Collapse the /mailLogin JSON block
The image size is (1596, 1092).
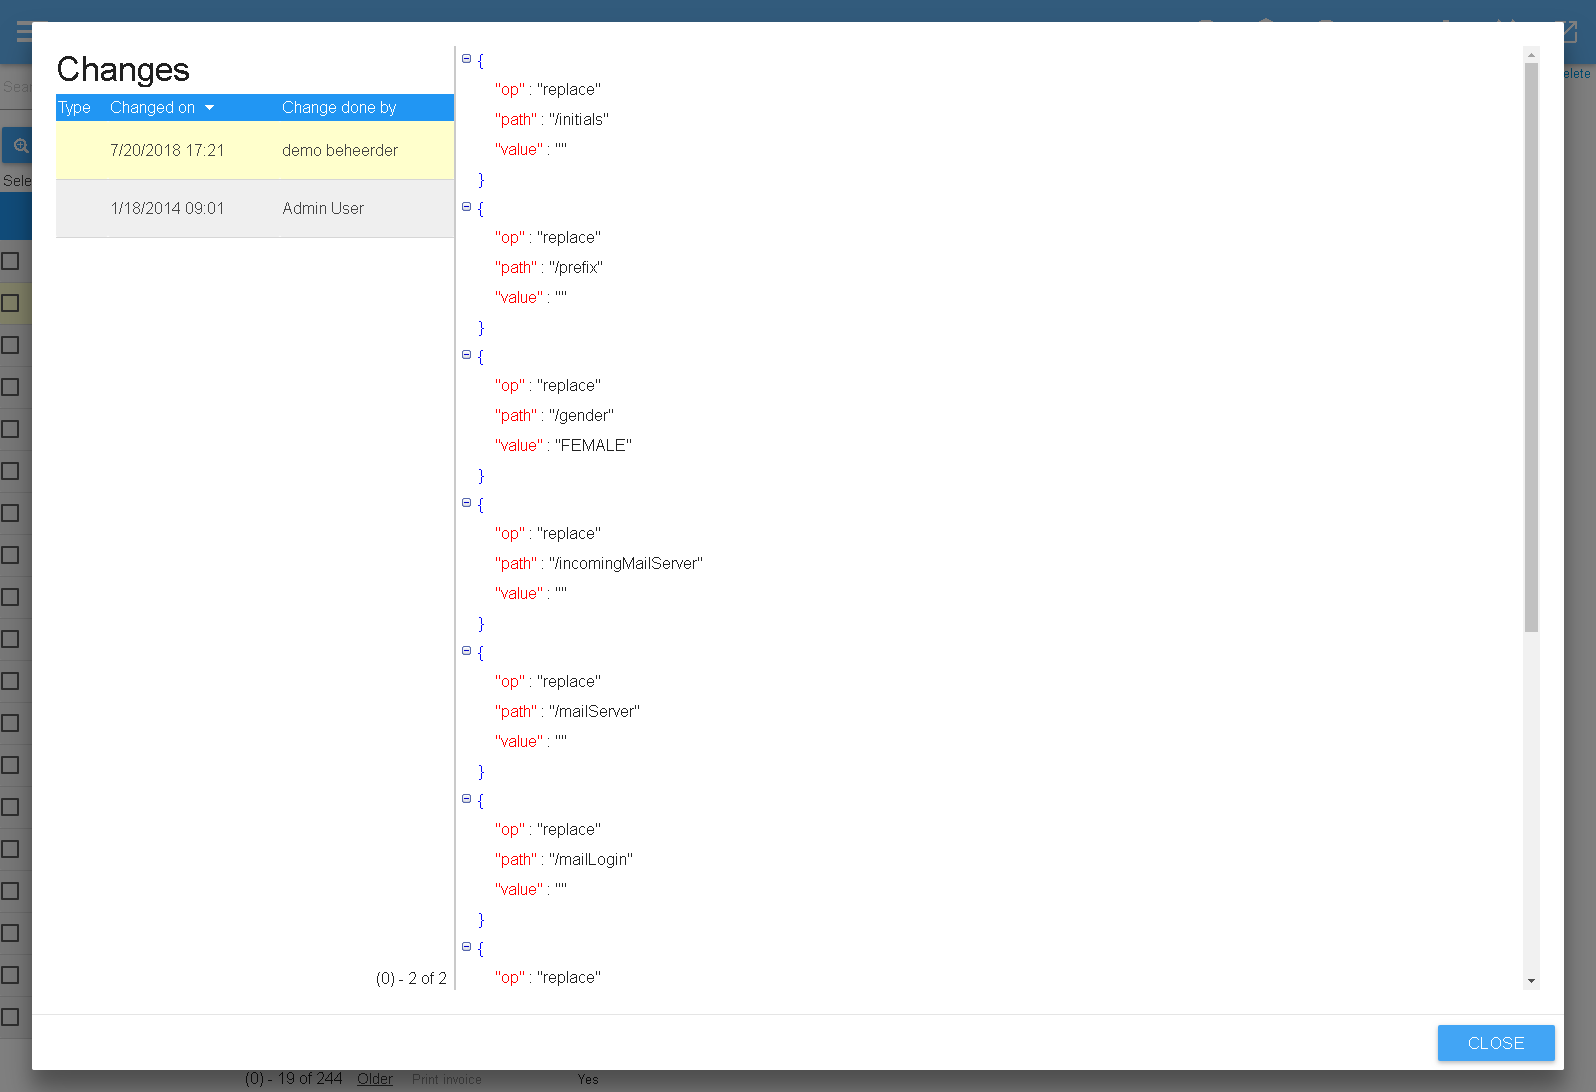(x=466, y=799)
